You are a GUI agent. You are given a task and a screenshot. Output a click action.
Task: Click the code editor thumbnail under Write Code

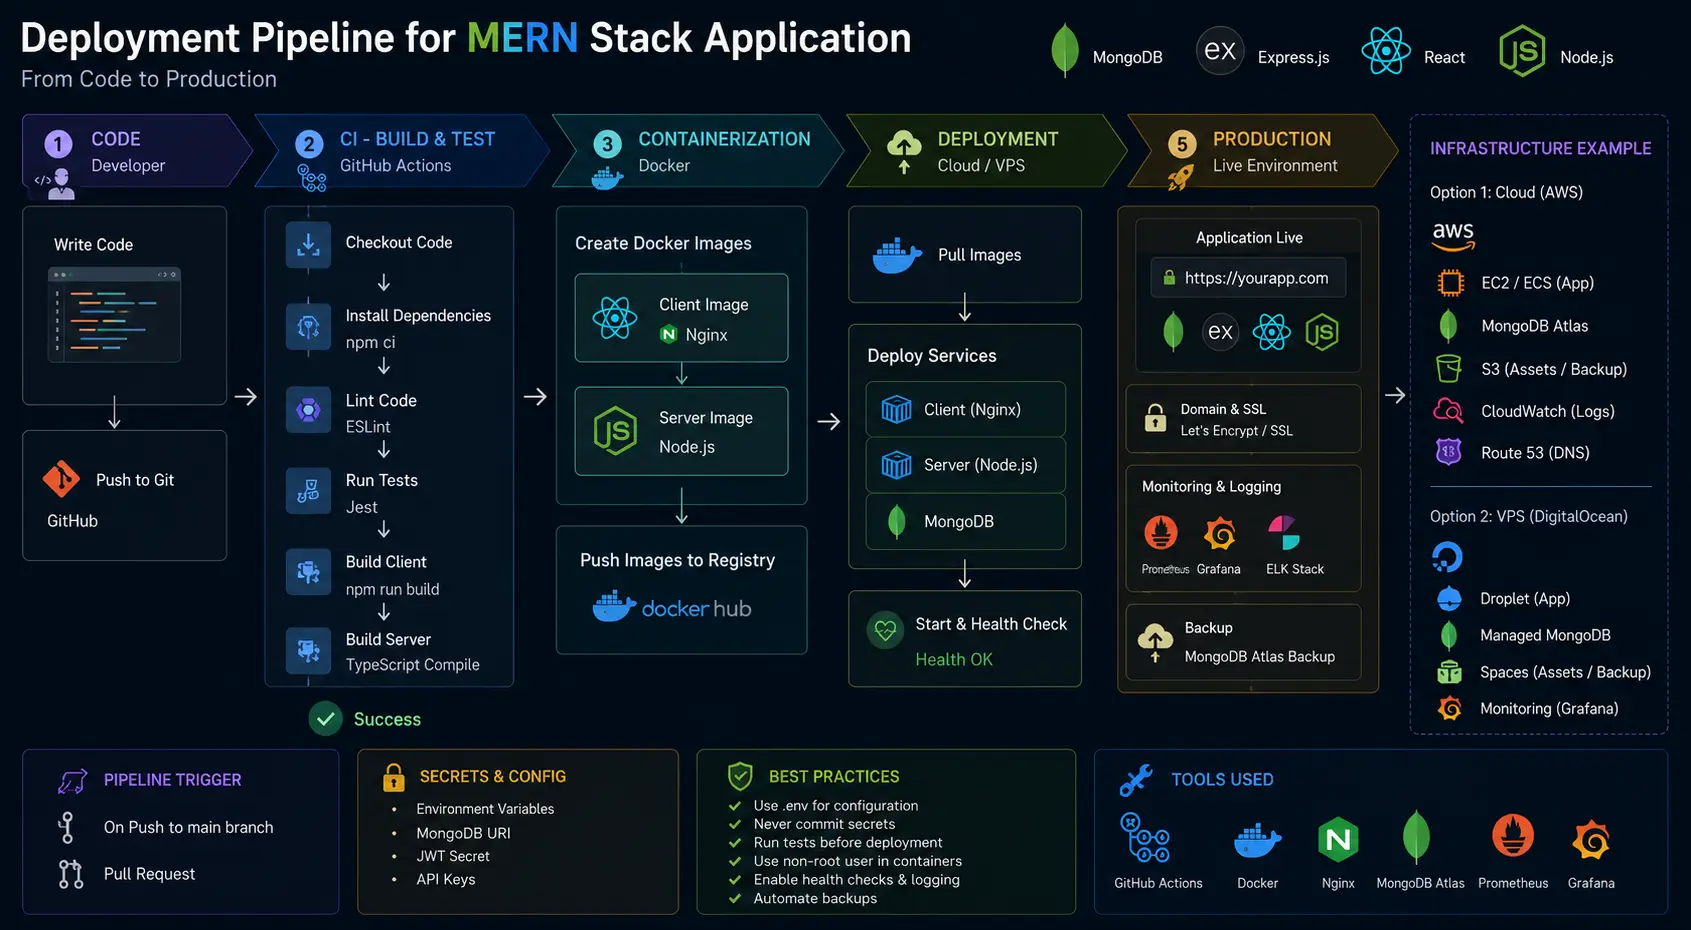[x=114, y=315]
